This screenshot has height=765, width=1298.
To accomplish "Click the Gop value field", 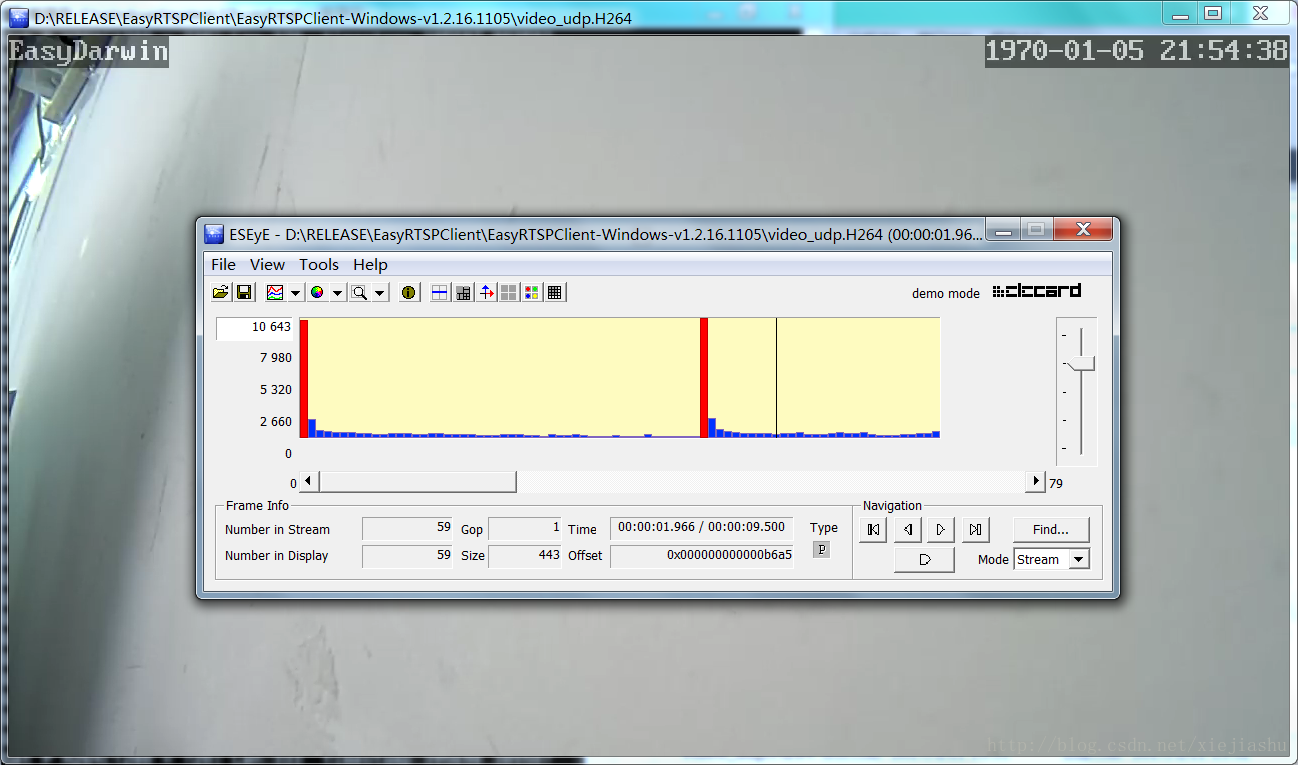I will pyautogui.click(x=525, y=529).
